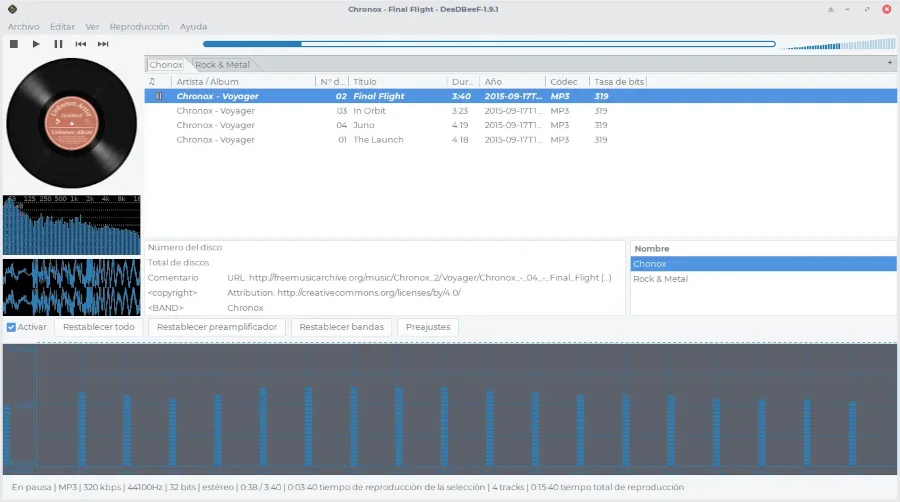The image size is (900, 502).
Task: Pause the current track
Action: coord(59,44)
